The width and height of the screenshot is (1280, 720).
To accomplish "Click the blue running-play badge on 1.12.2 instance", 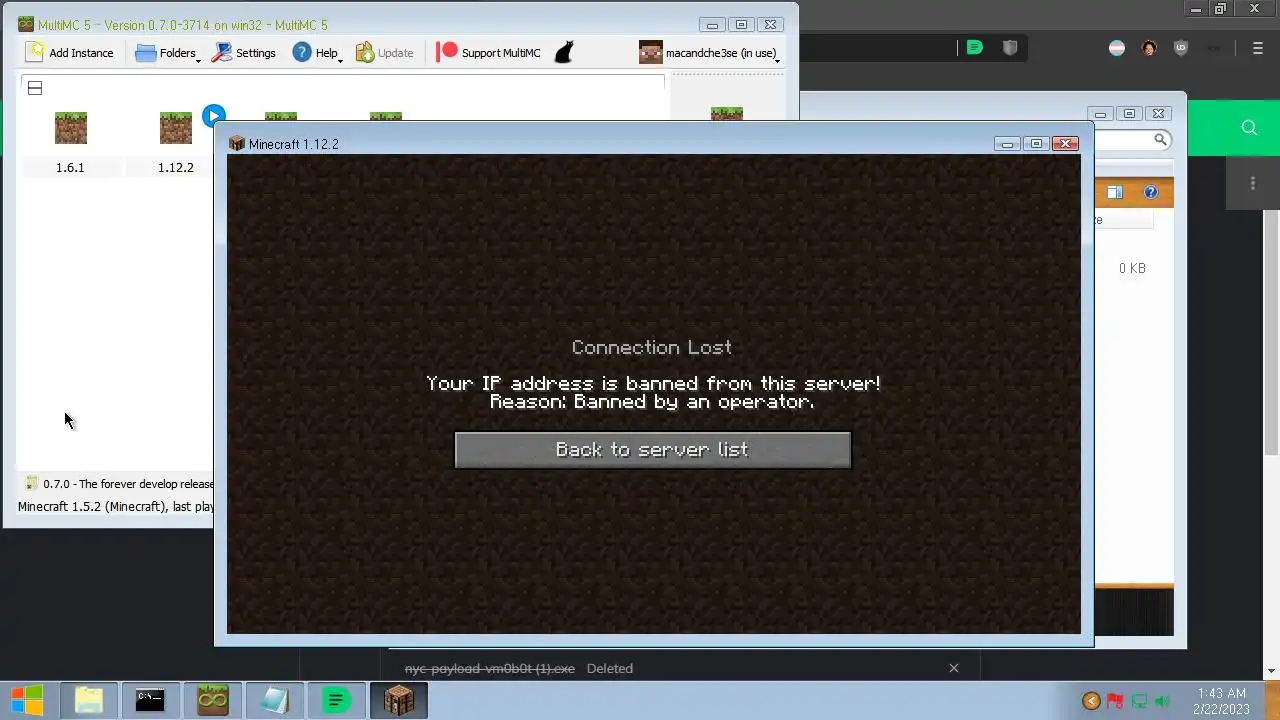I will [213, 115].
